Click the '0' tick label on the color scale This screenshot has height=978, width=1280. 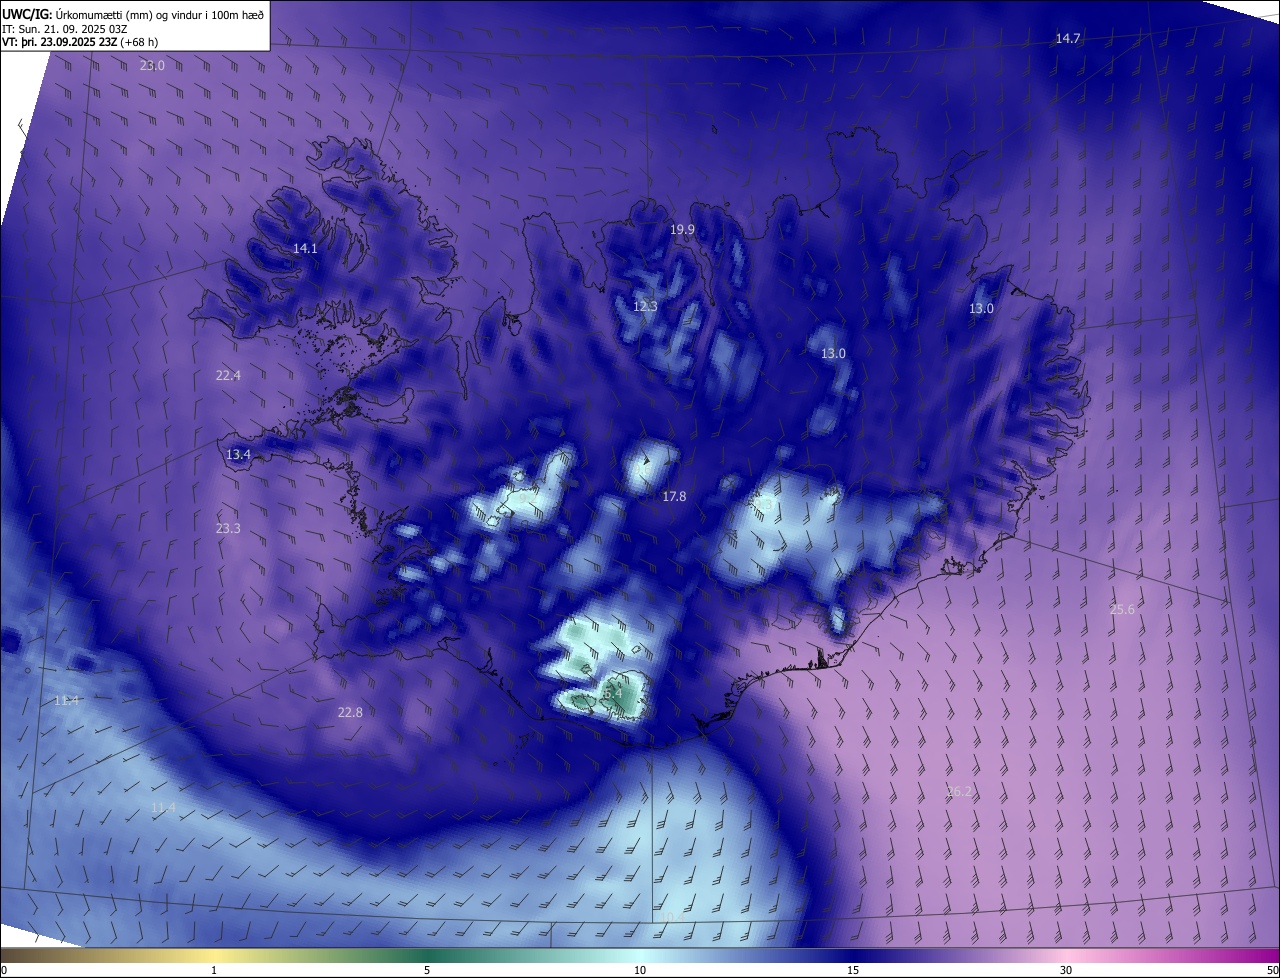click(x=4, y=970)
